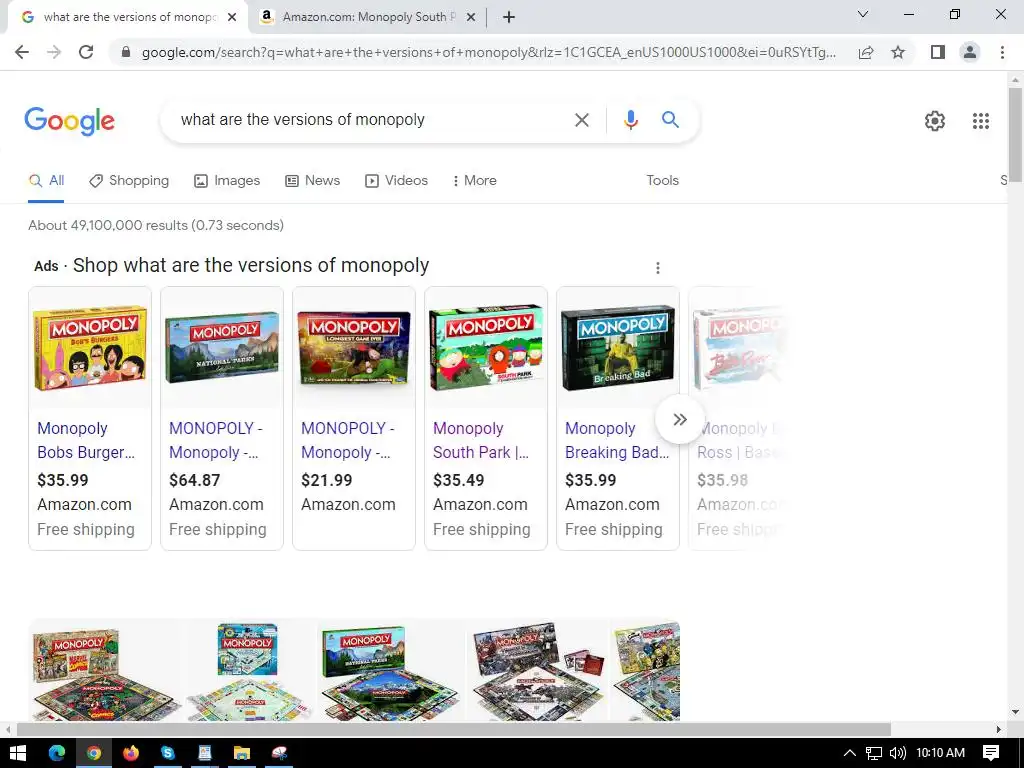The height and width of the screenshot is (768, 1024).
Task: Clear the search box with the X
Action: point(581,120)
